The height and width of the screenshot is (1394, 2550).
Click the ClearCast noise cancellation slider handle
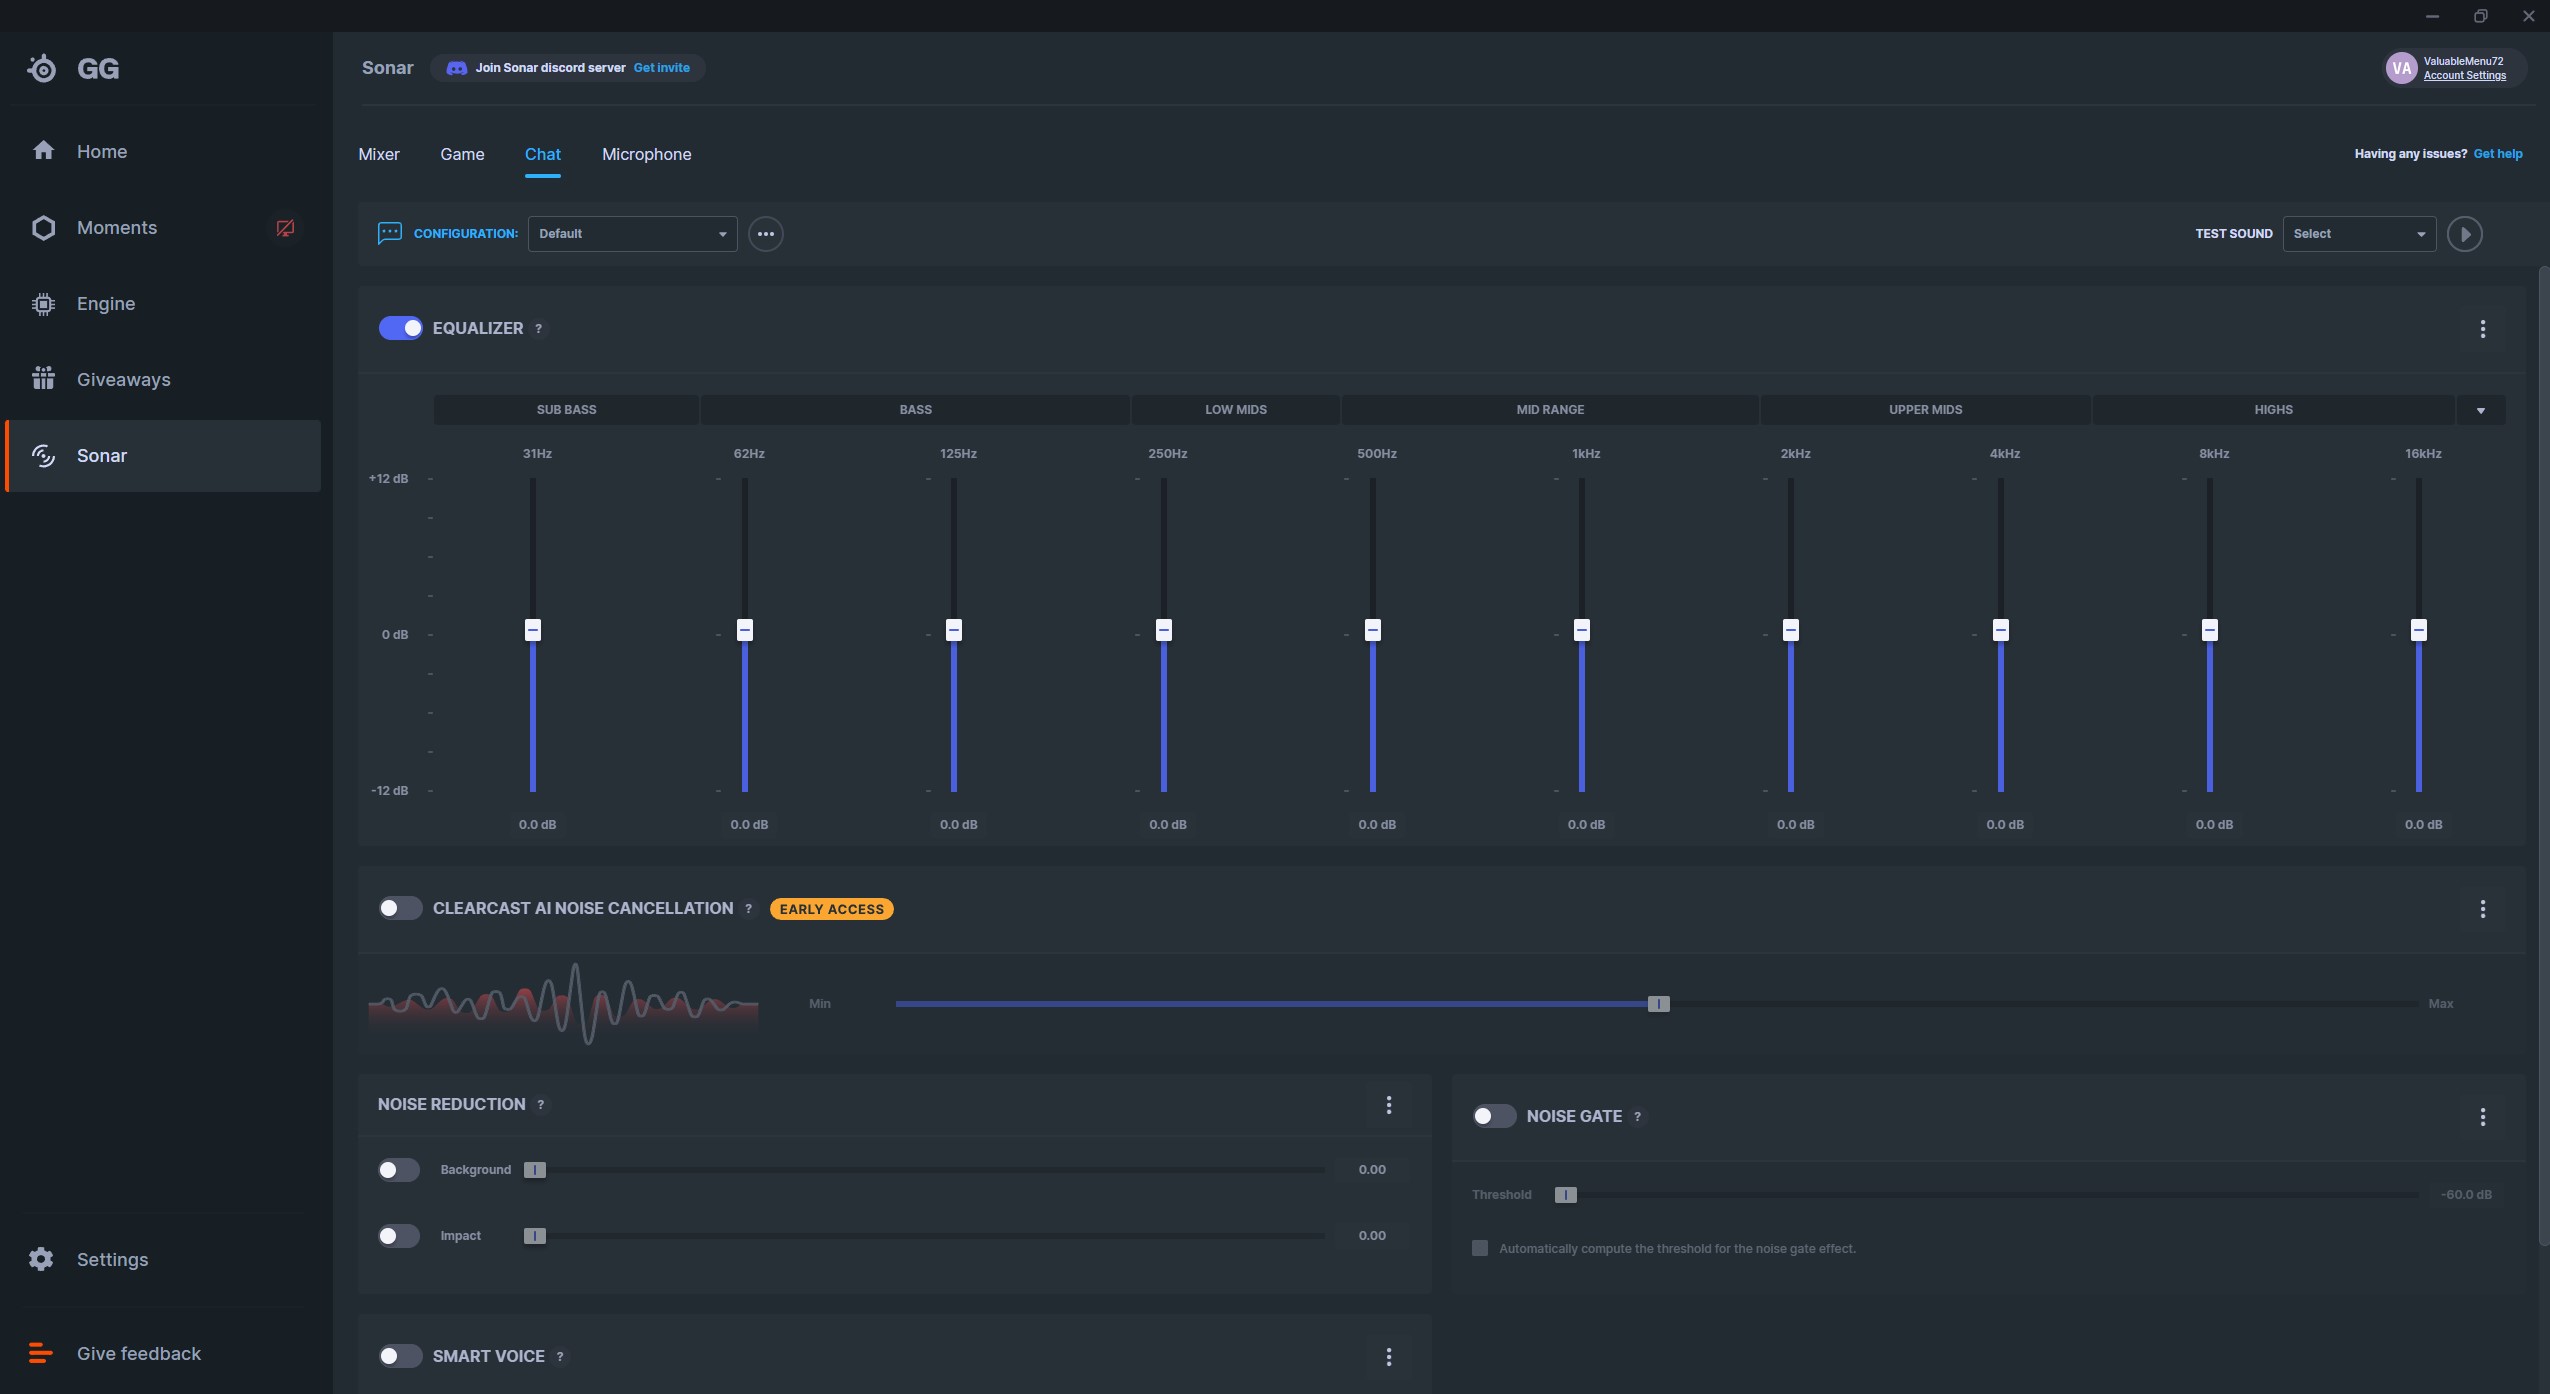(x=1658, y=1004)
